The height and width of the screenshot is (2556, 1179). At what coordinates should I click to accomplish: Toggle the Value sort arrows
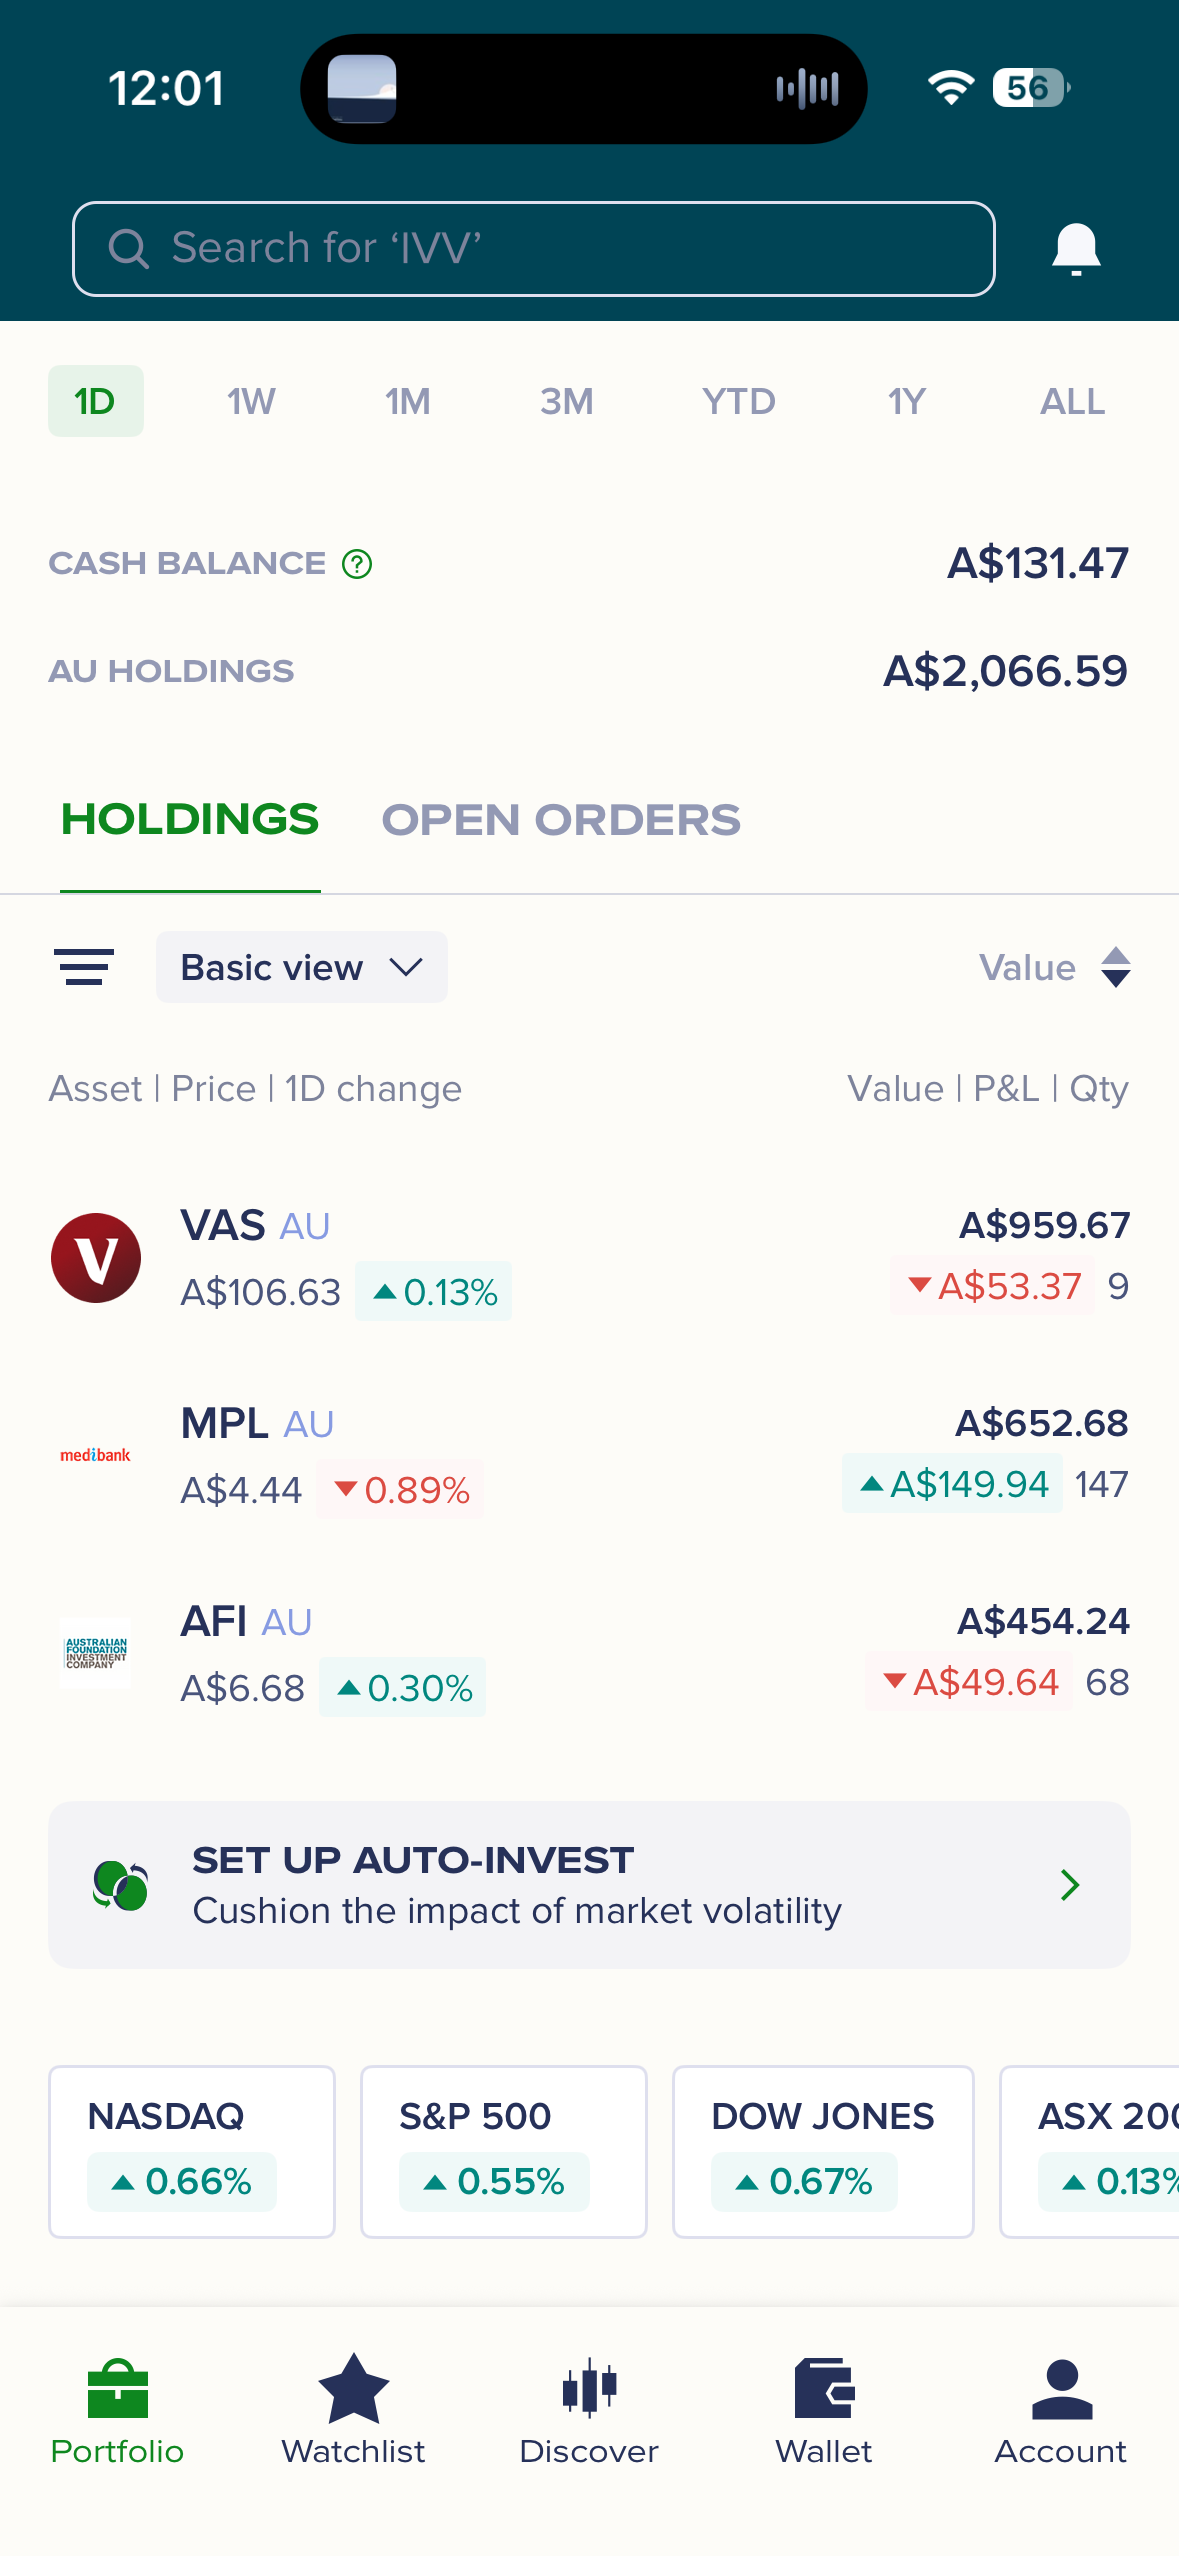(1115, 967)
